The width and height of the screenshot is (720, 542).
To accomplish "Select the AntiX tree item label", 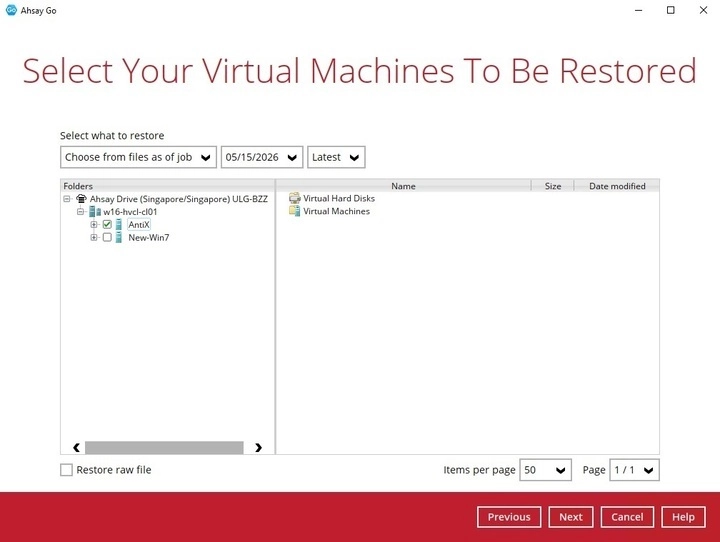I will (x=139, y=225).
